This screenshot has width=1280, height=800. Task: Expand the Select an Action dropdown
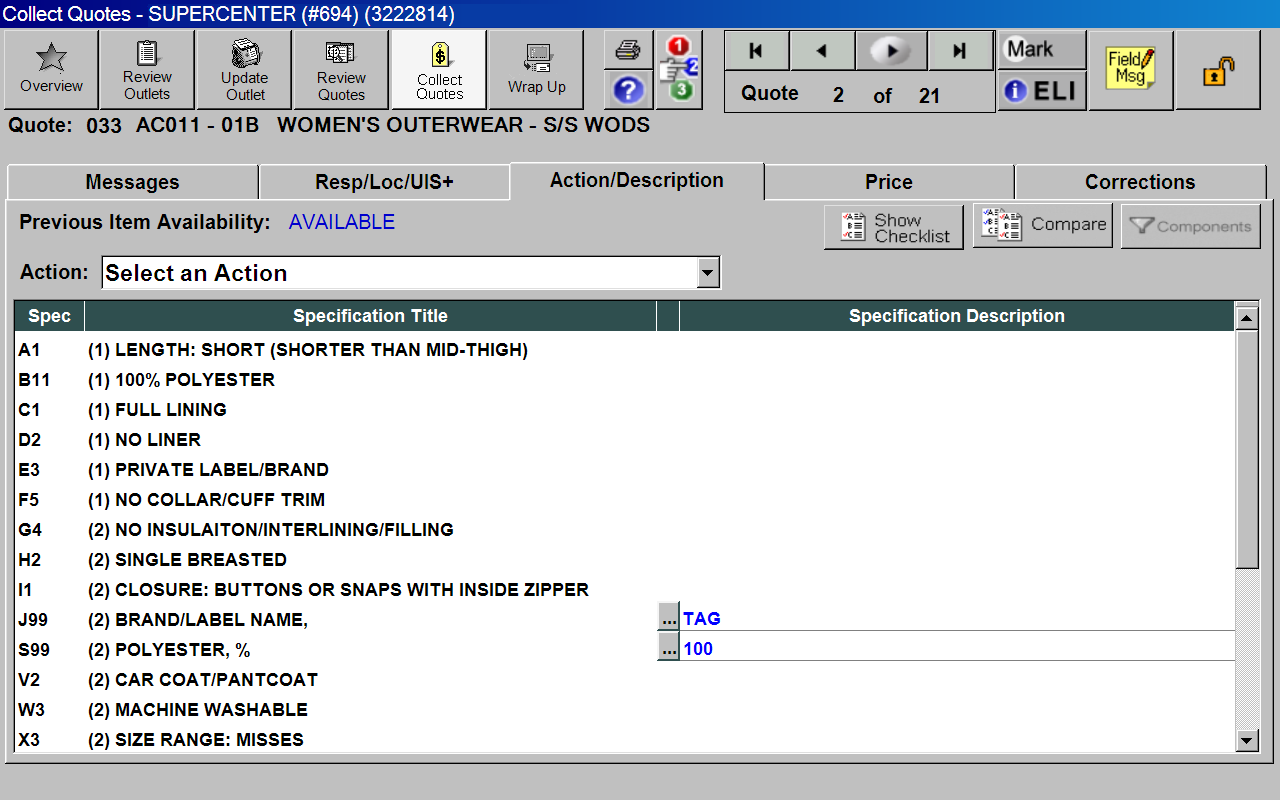(x=708, y=273)
